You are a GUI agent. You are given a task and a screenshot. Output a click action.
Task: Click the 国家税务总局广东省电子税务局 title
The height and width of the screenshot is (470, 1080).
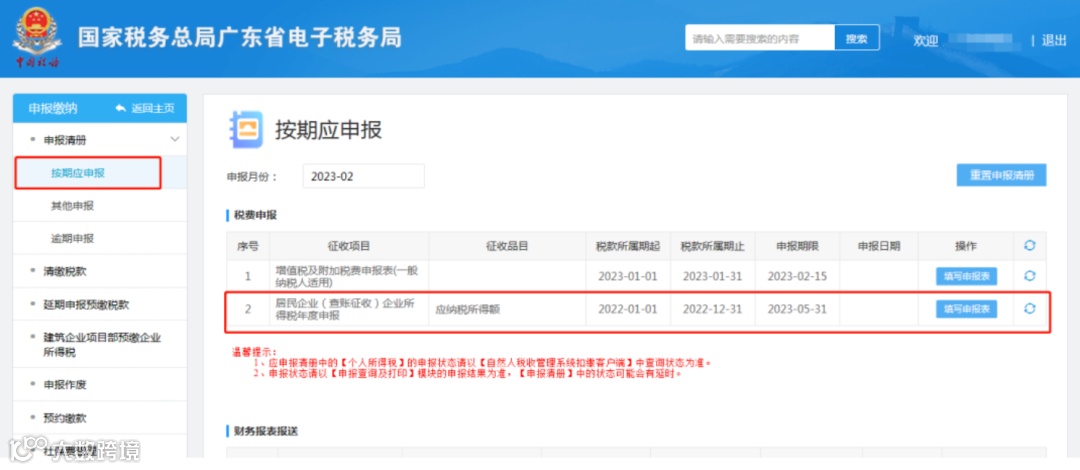point(240,38)
